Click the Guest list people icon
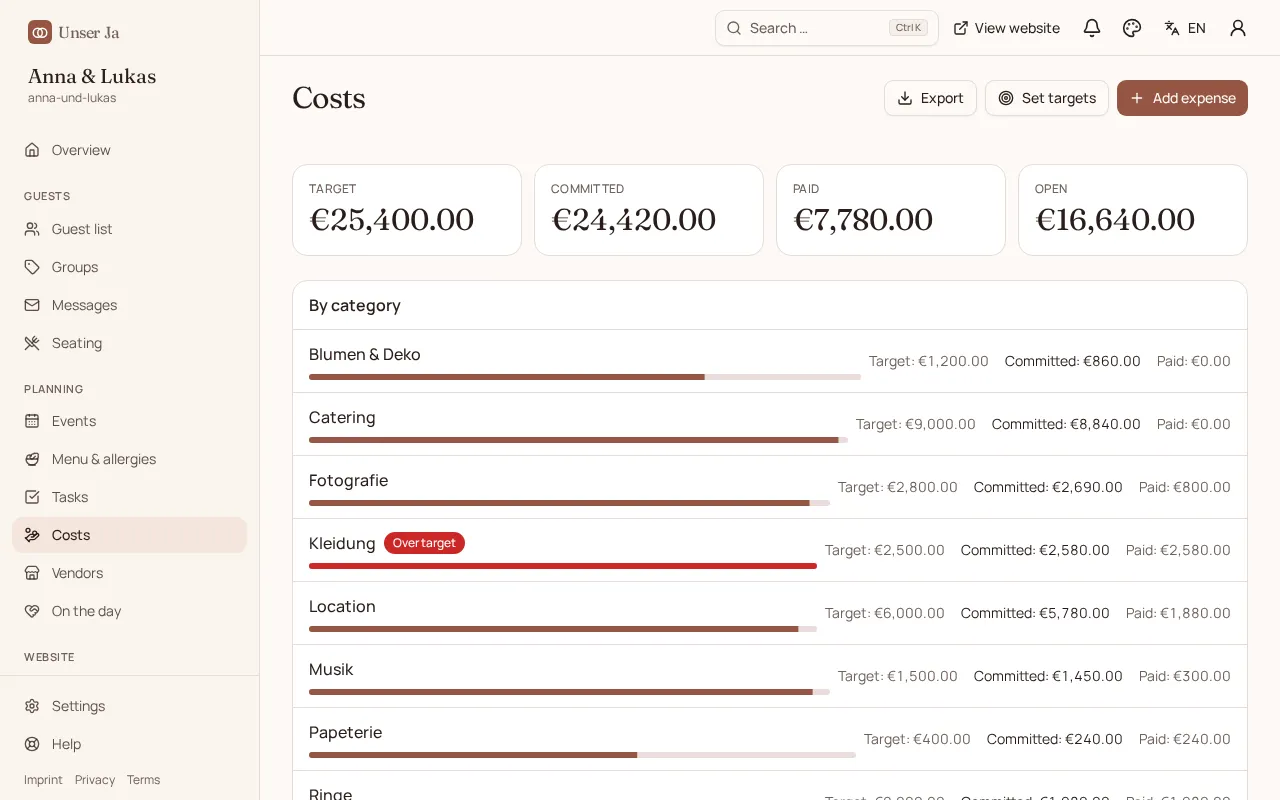Screen dimensions: 1280x800 tap(32, 229)
